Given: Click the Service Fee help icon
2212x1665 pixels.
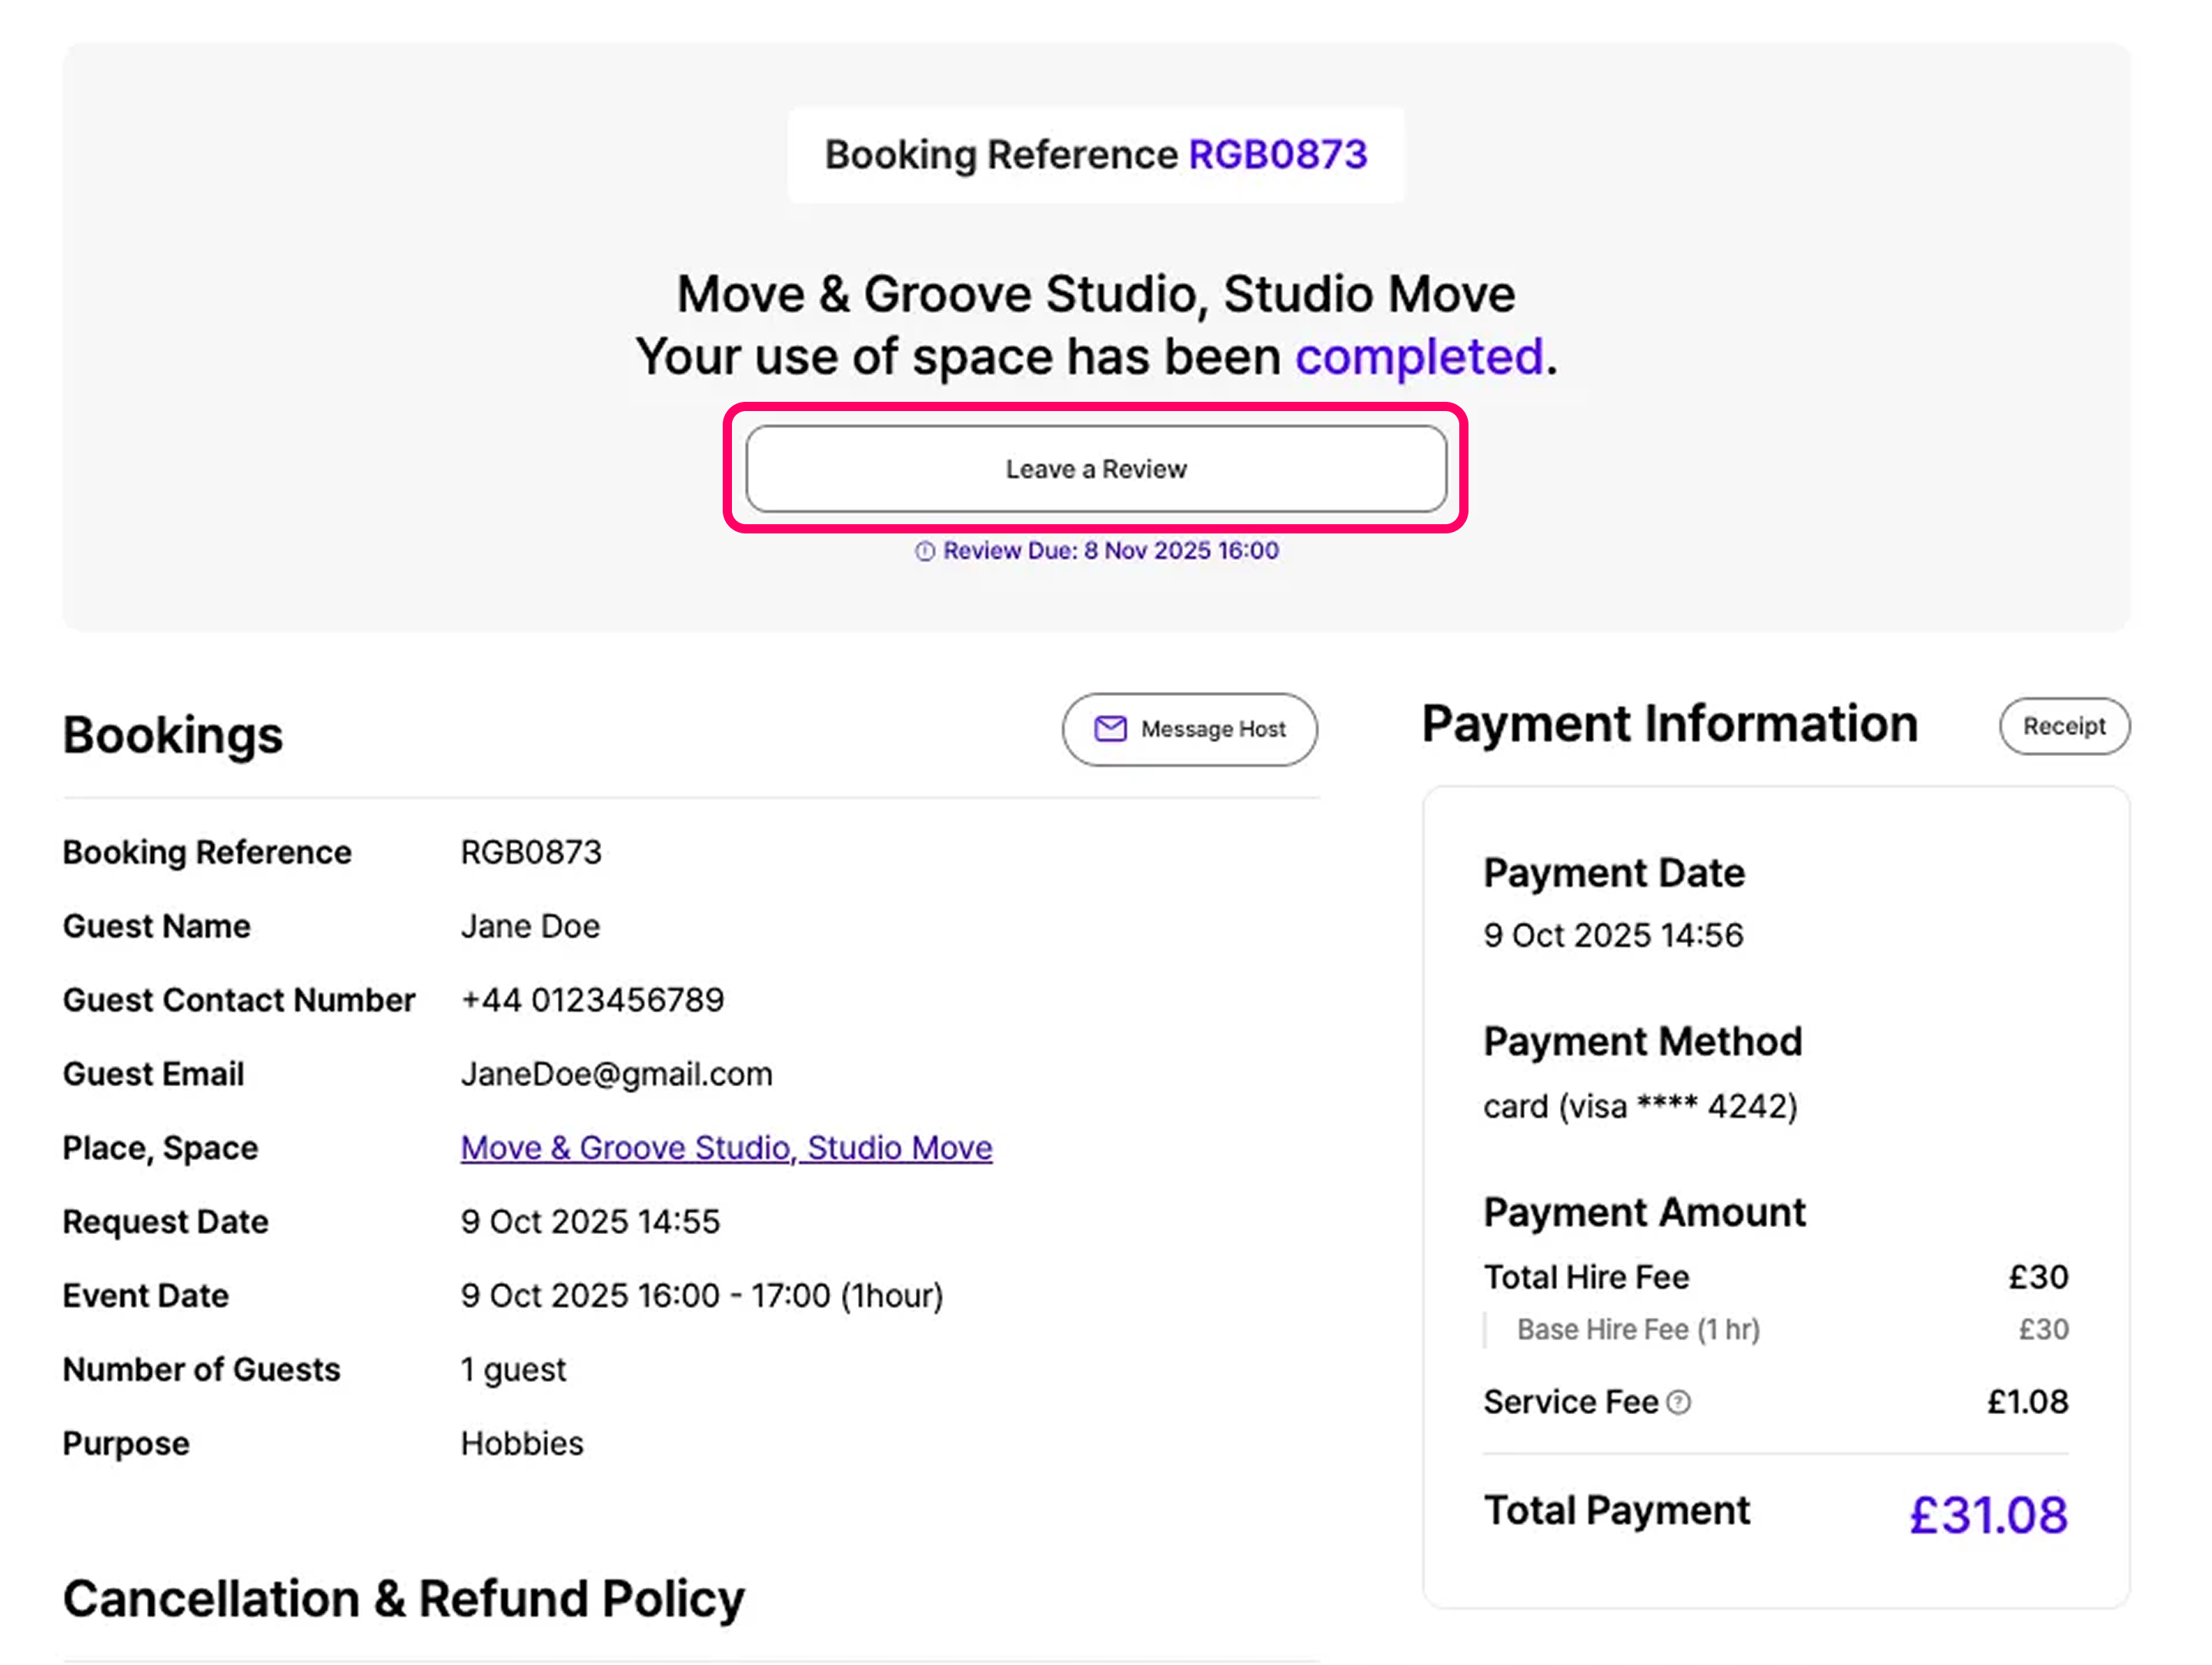Looking at the screenshot, I should click(x=1680, y=1403).
